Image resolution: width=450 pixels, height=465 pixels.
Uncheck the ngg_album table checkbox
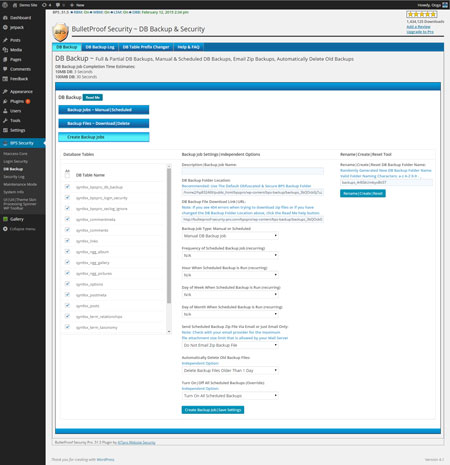[x=67, y=251]
